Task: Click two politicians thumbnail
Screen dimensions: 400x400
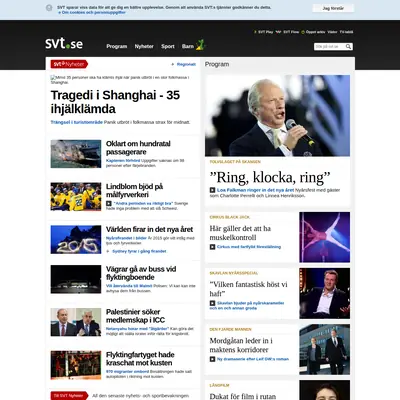Action: point(76,322)
